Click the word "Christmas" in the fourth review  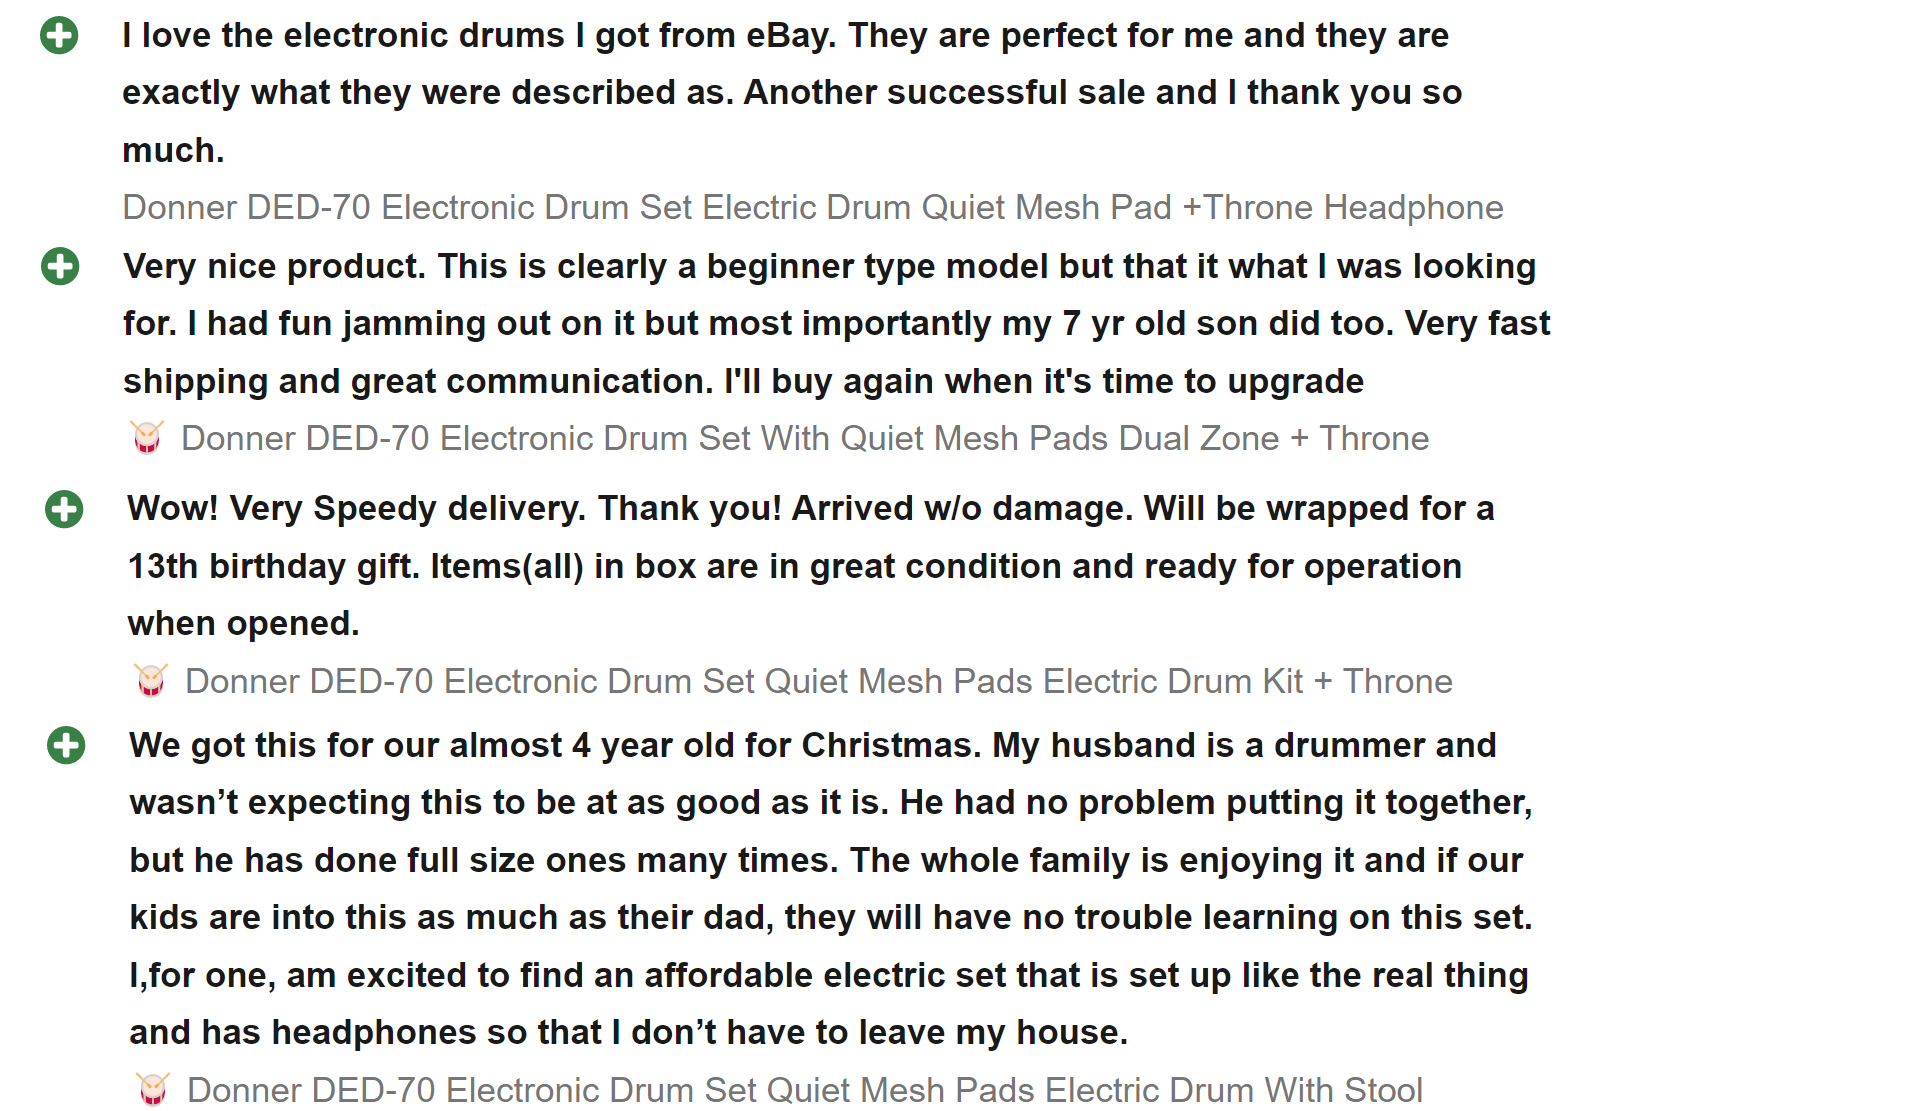[891, 745]
